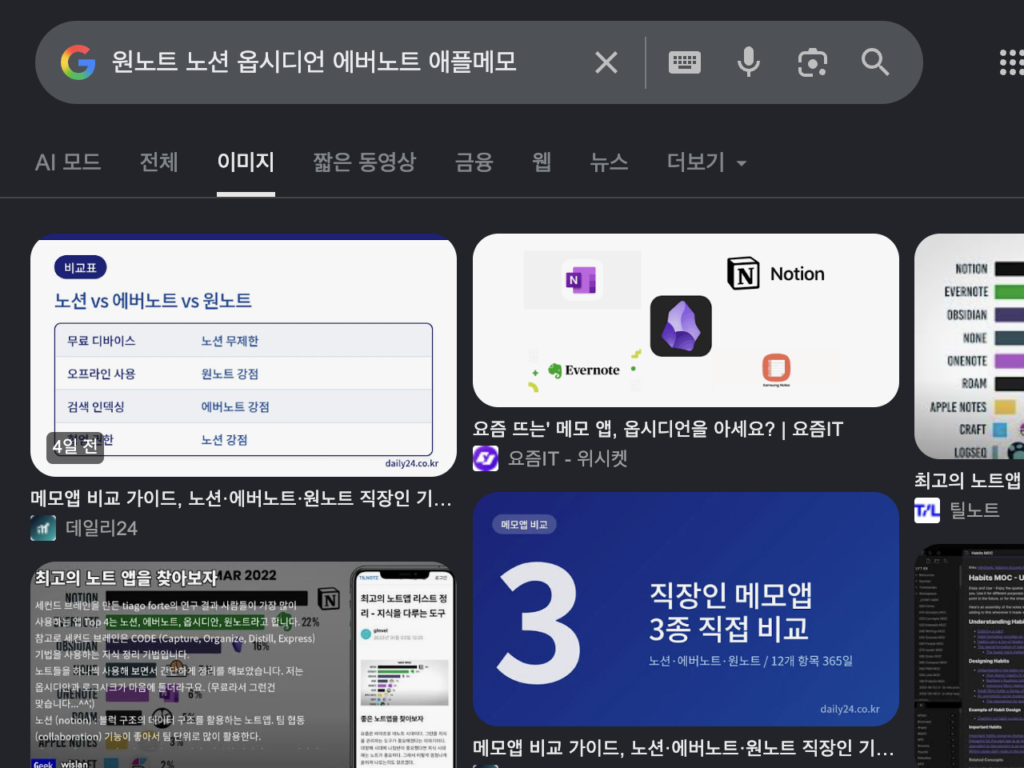Open 요즘 뜨는' 메모 앱 옵시디언 article link

coord(658,429)
